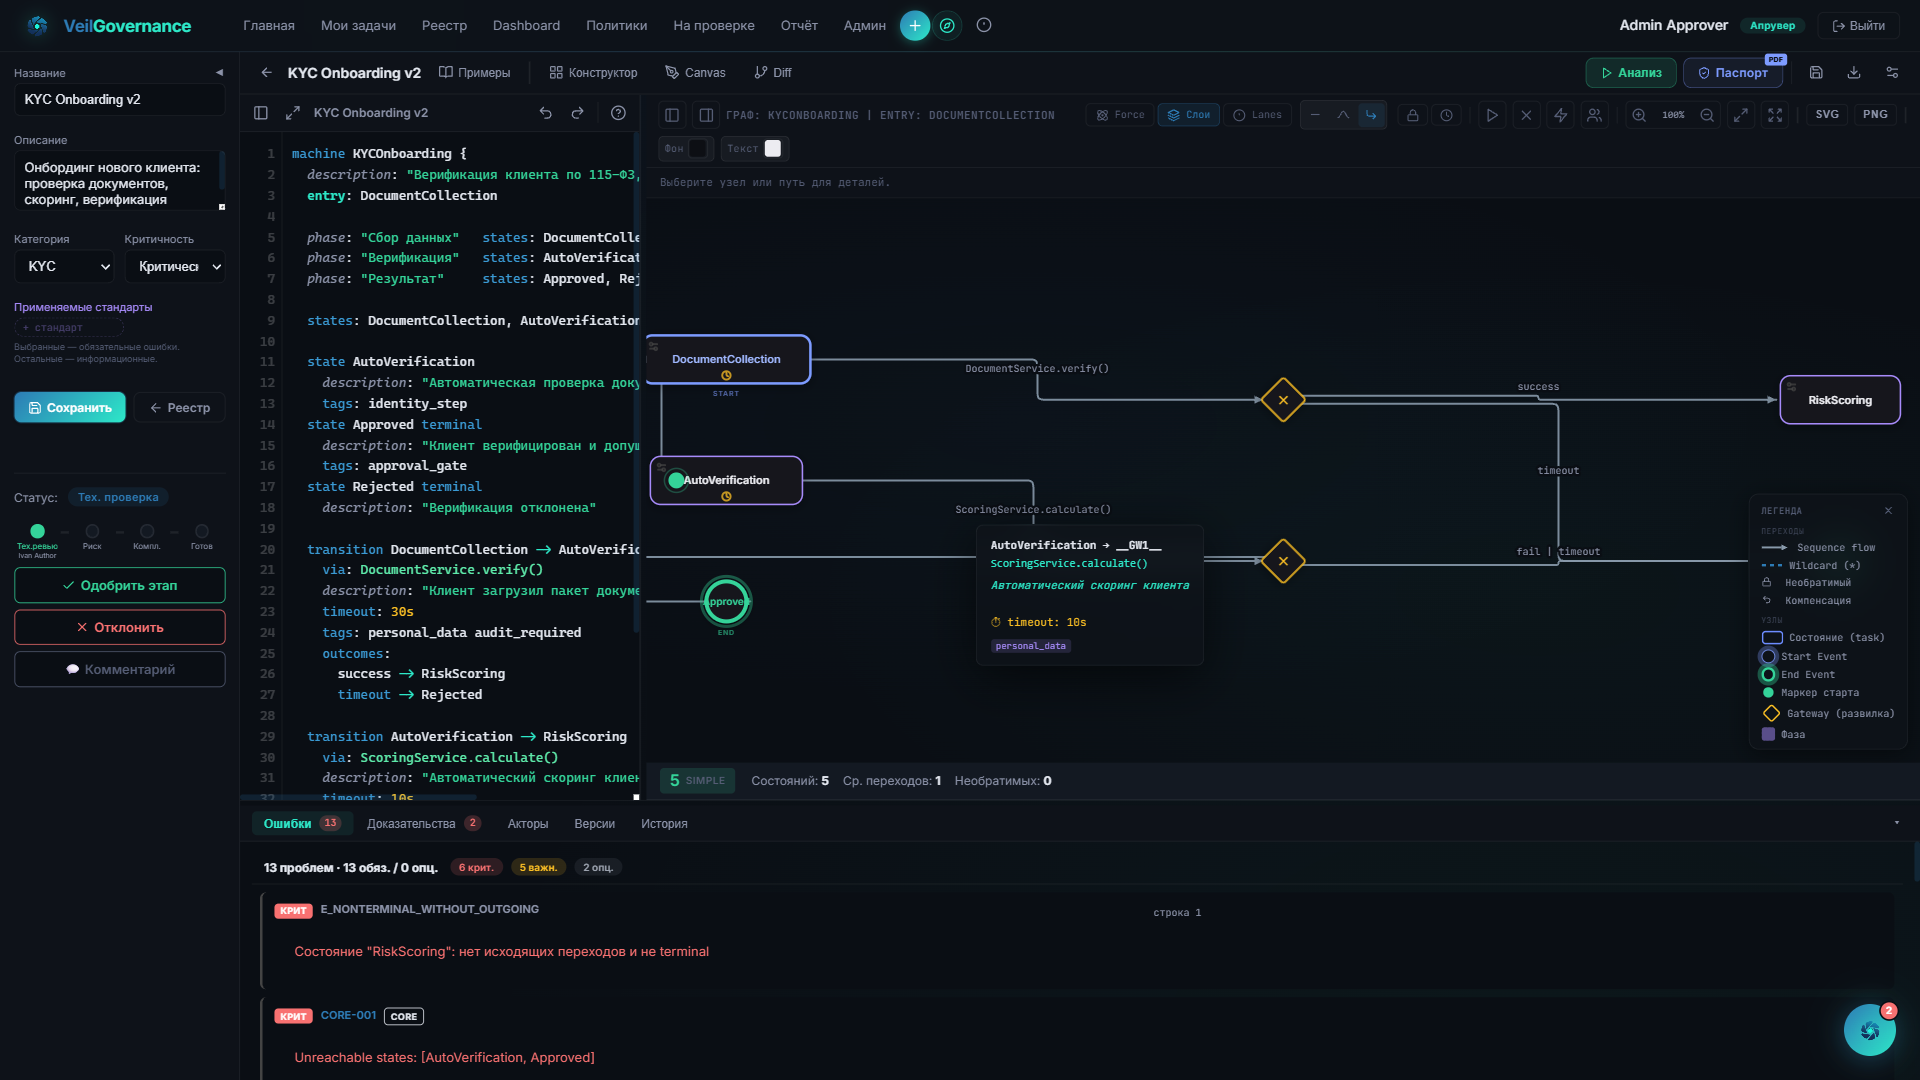Open the Категория KYC dropdown

tap(65, 267)
